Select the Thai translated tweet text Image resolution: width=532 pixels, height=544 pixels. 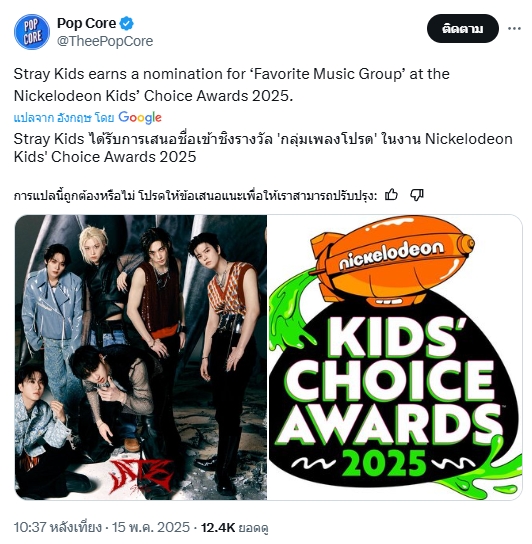263,148
